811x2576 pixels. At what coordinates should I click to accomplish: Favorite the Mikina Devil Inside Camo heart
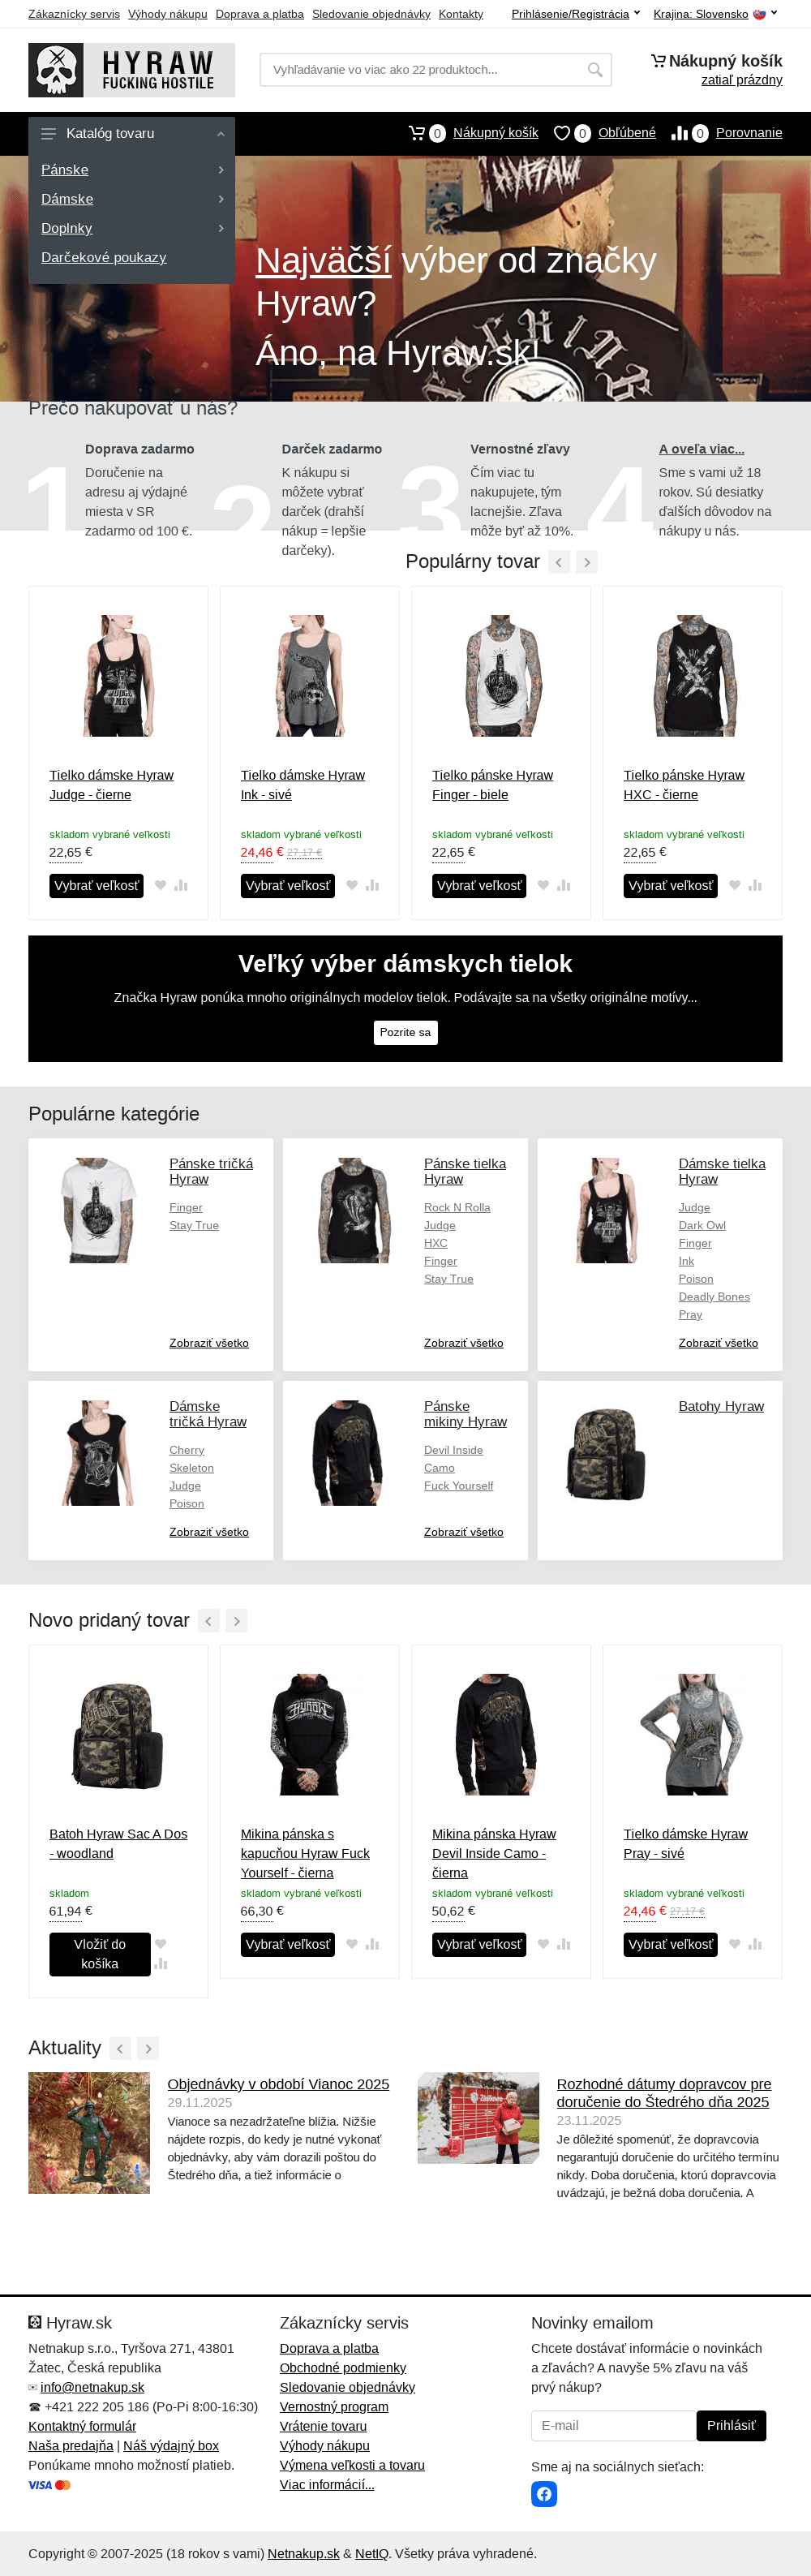pos(543,1944)
